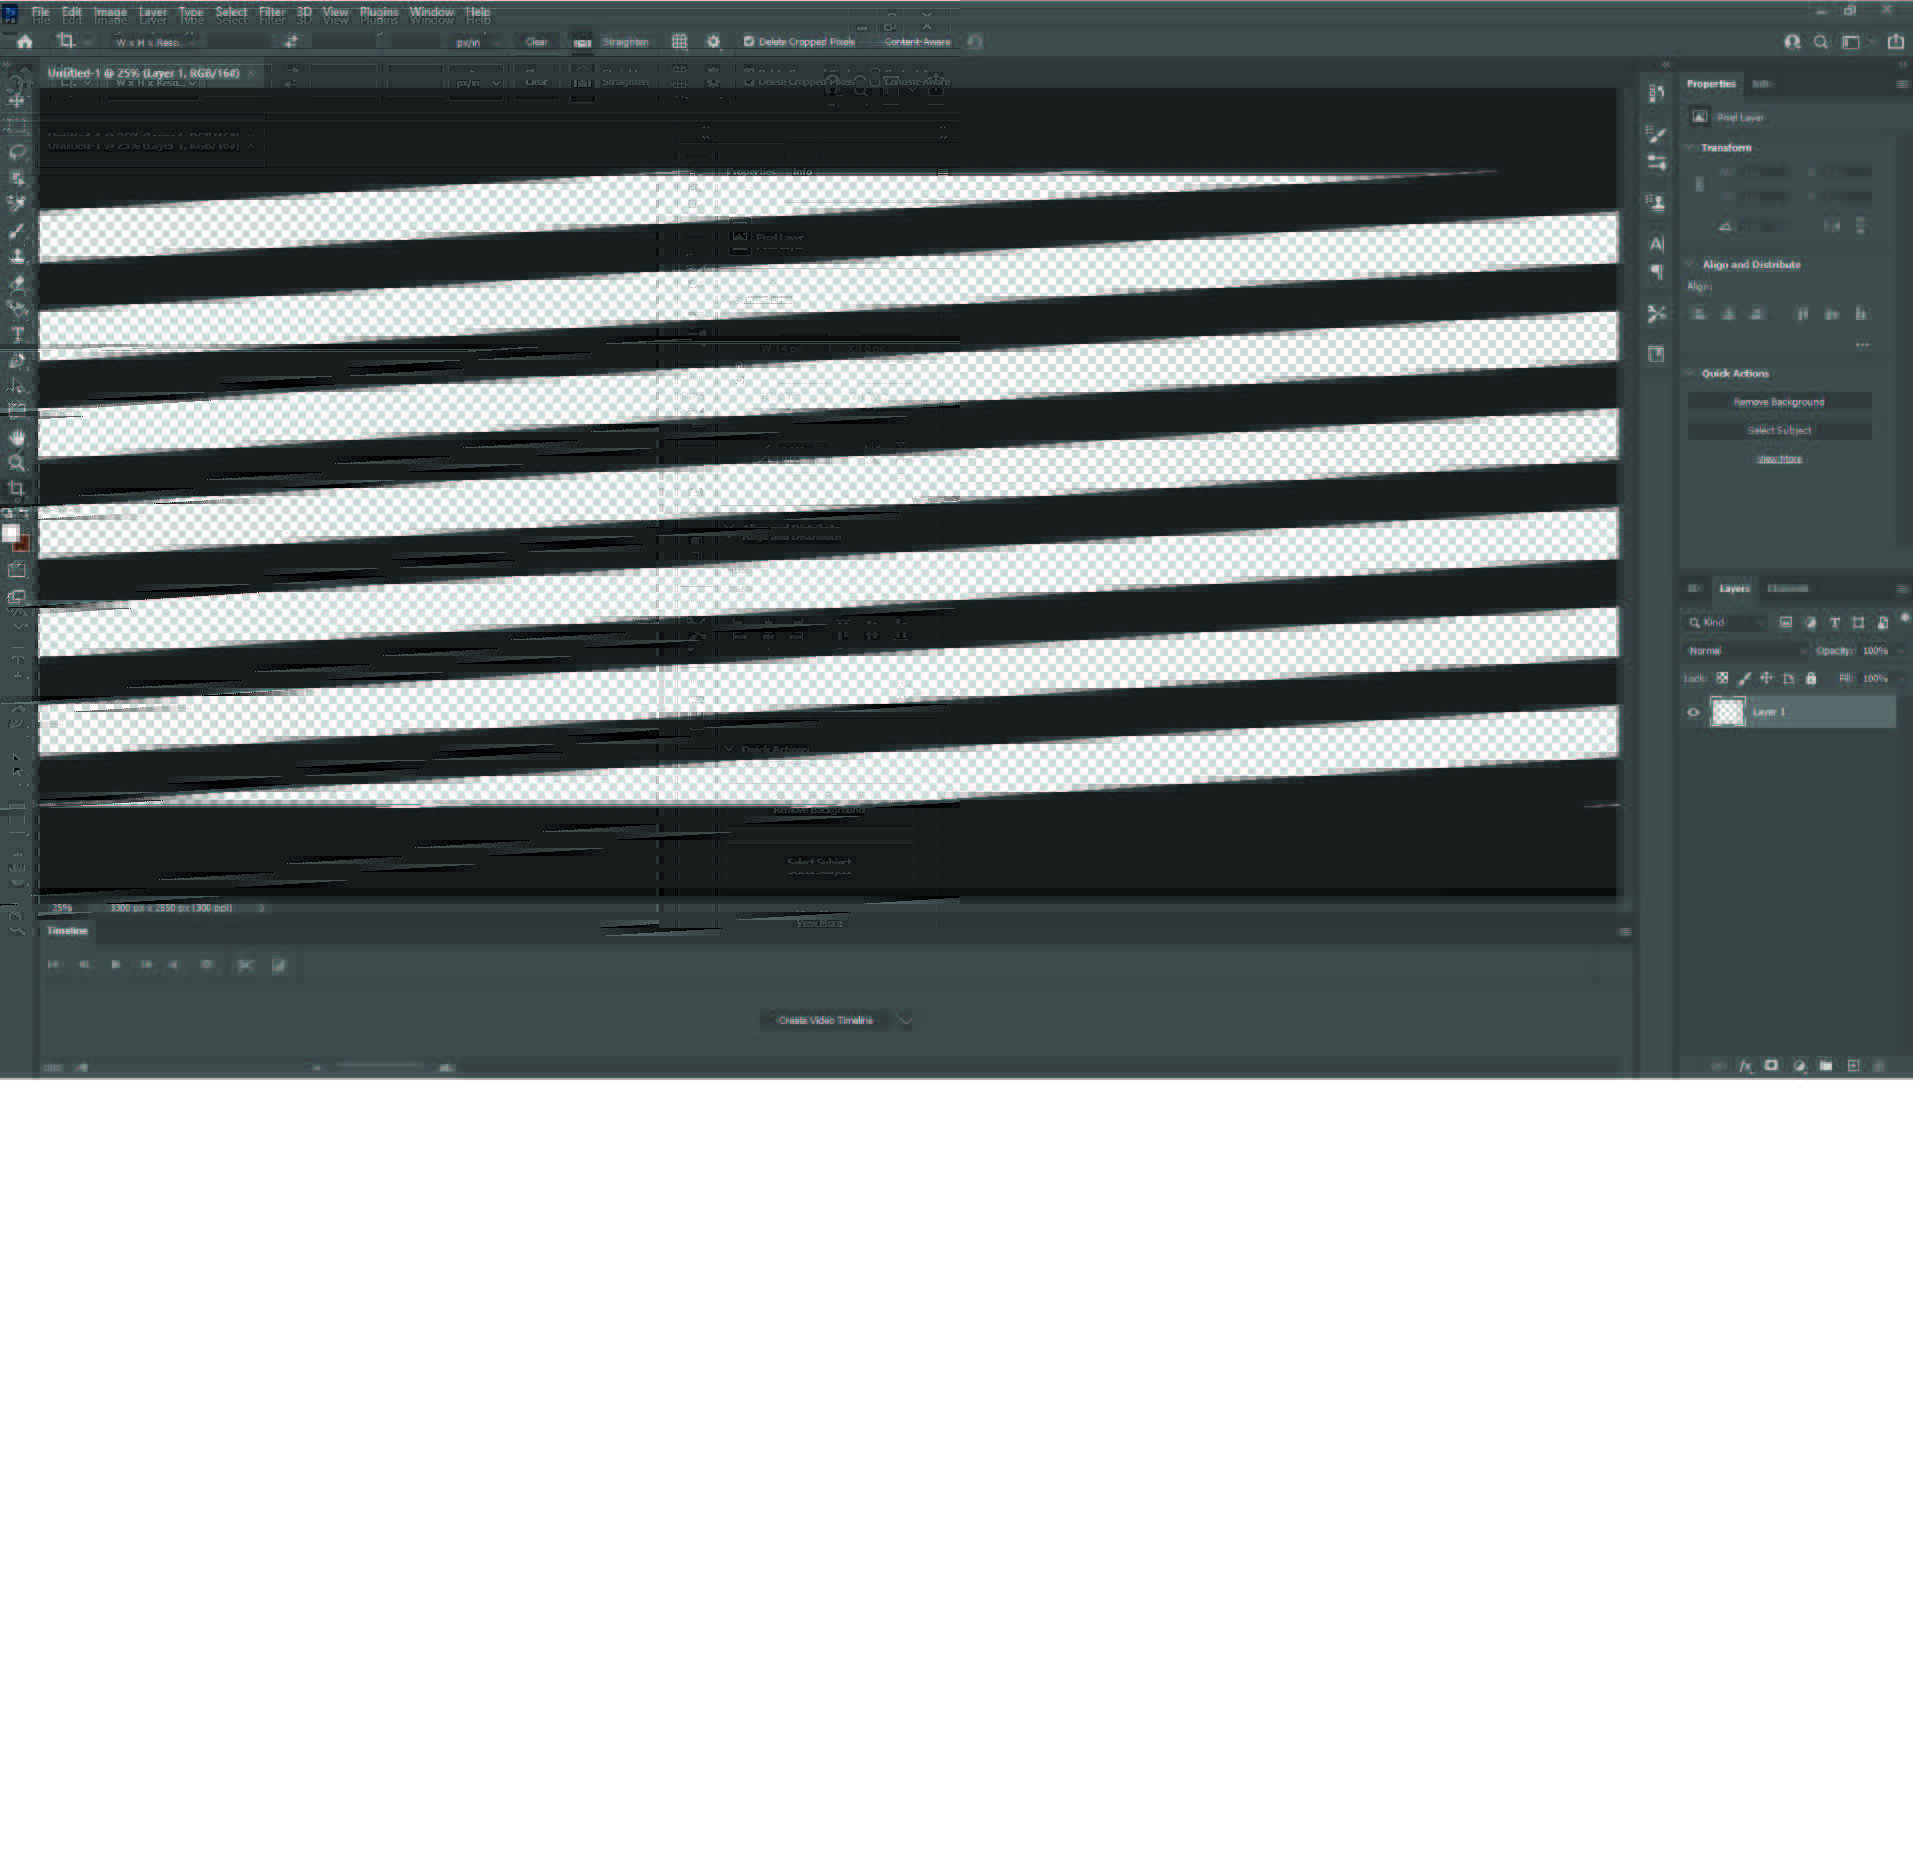This screenshot has width=1913, height=1860.
Task: Select the Type tool
Action: click(x=17, y=334)
